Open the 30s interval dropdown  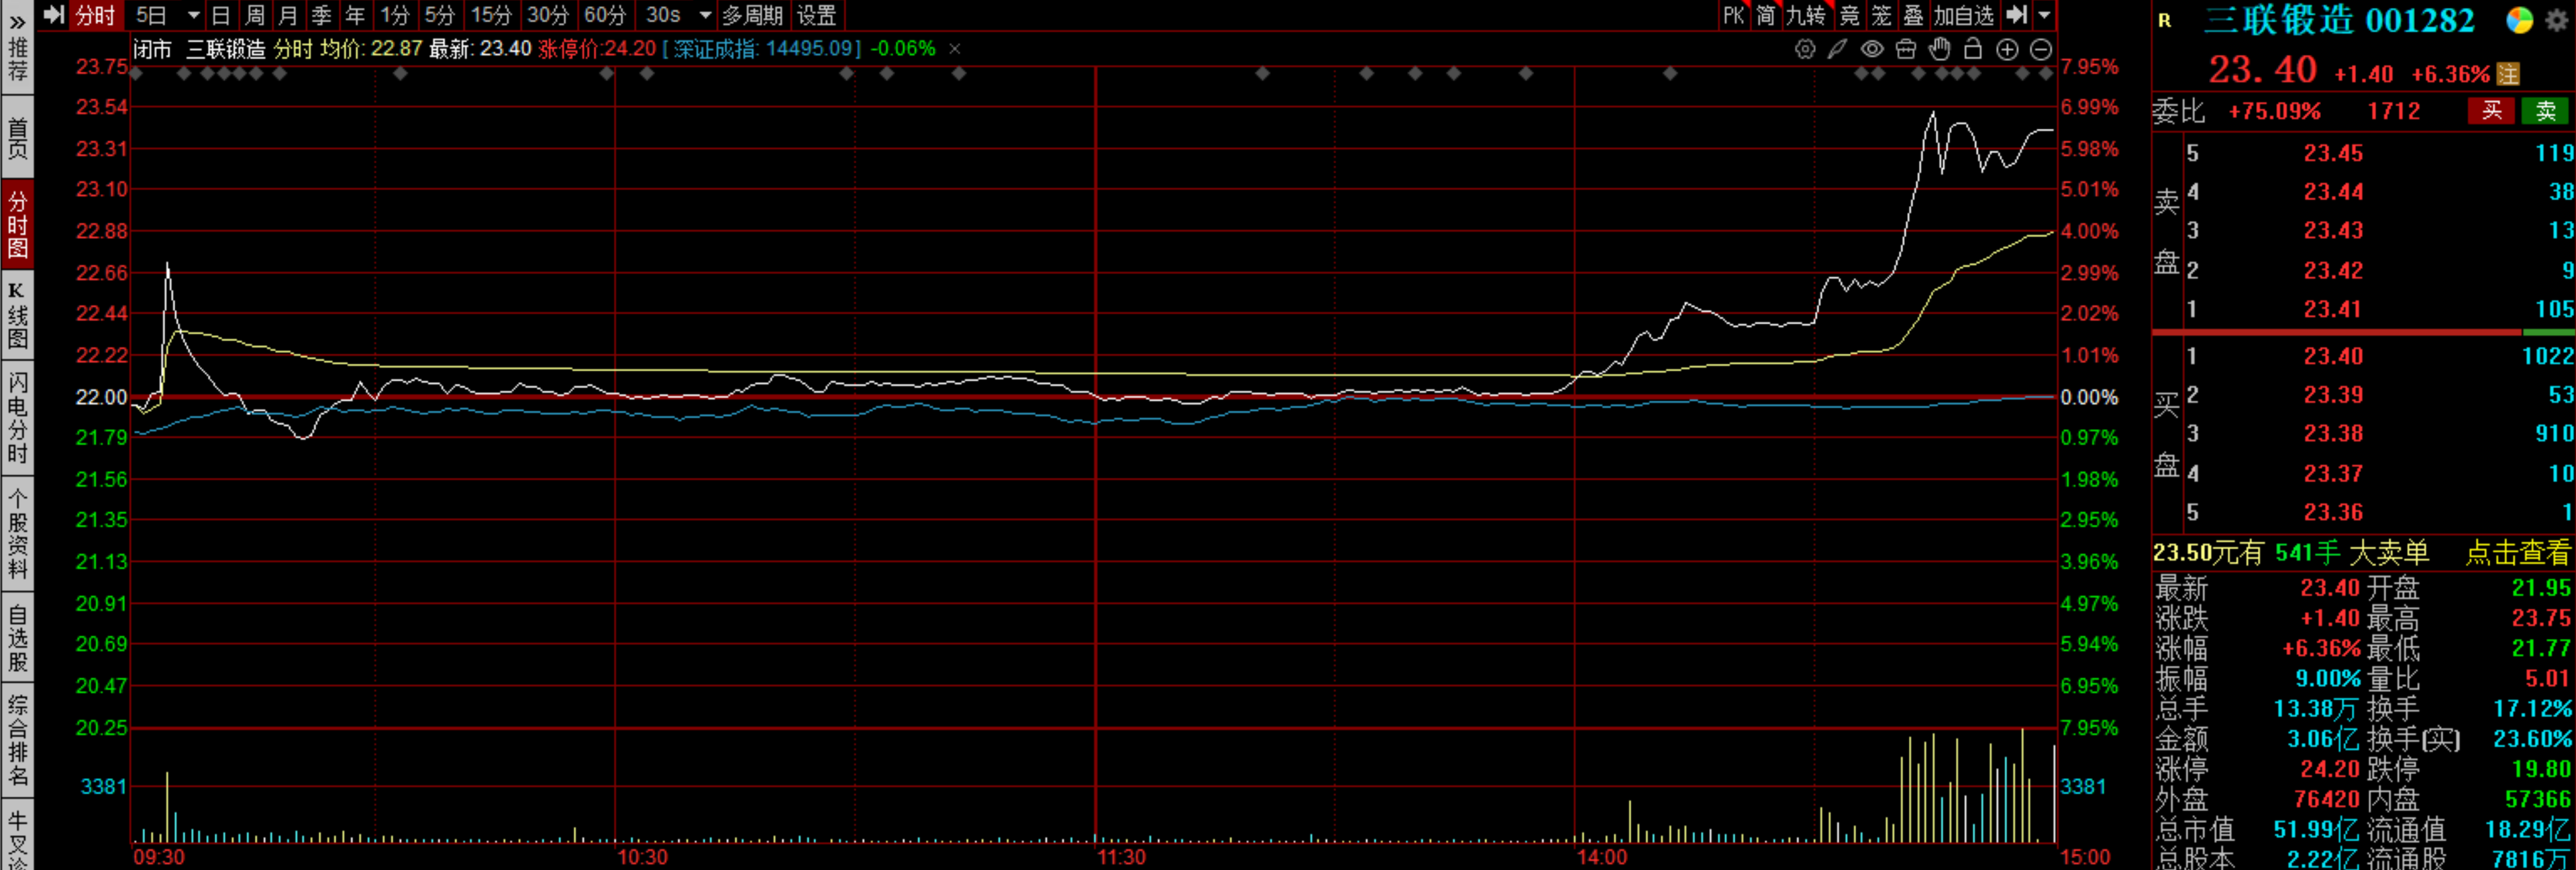(x=705, y=15)
